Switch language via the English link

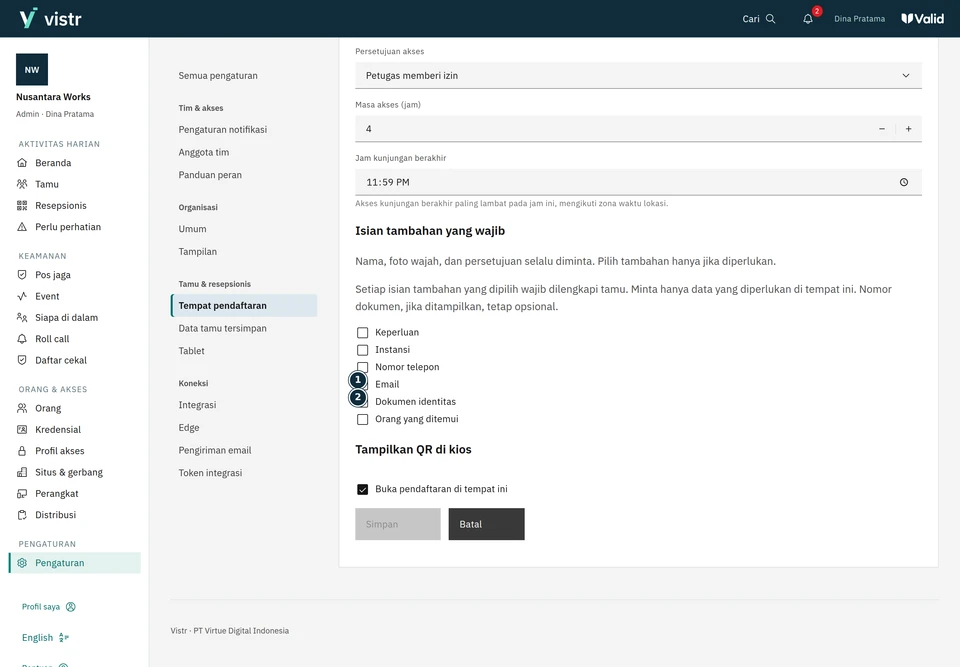[x=45, y=638]
